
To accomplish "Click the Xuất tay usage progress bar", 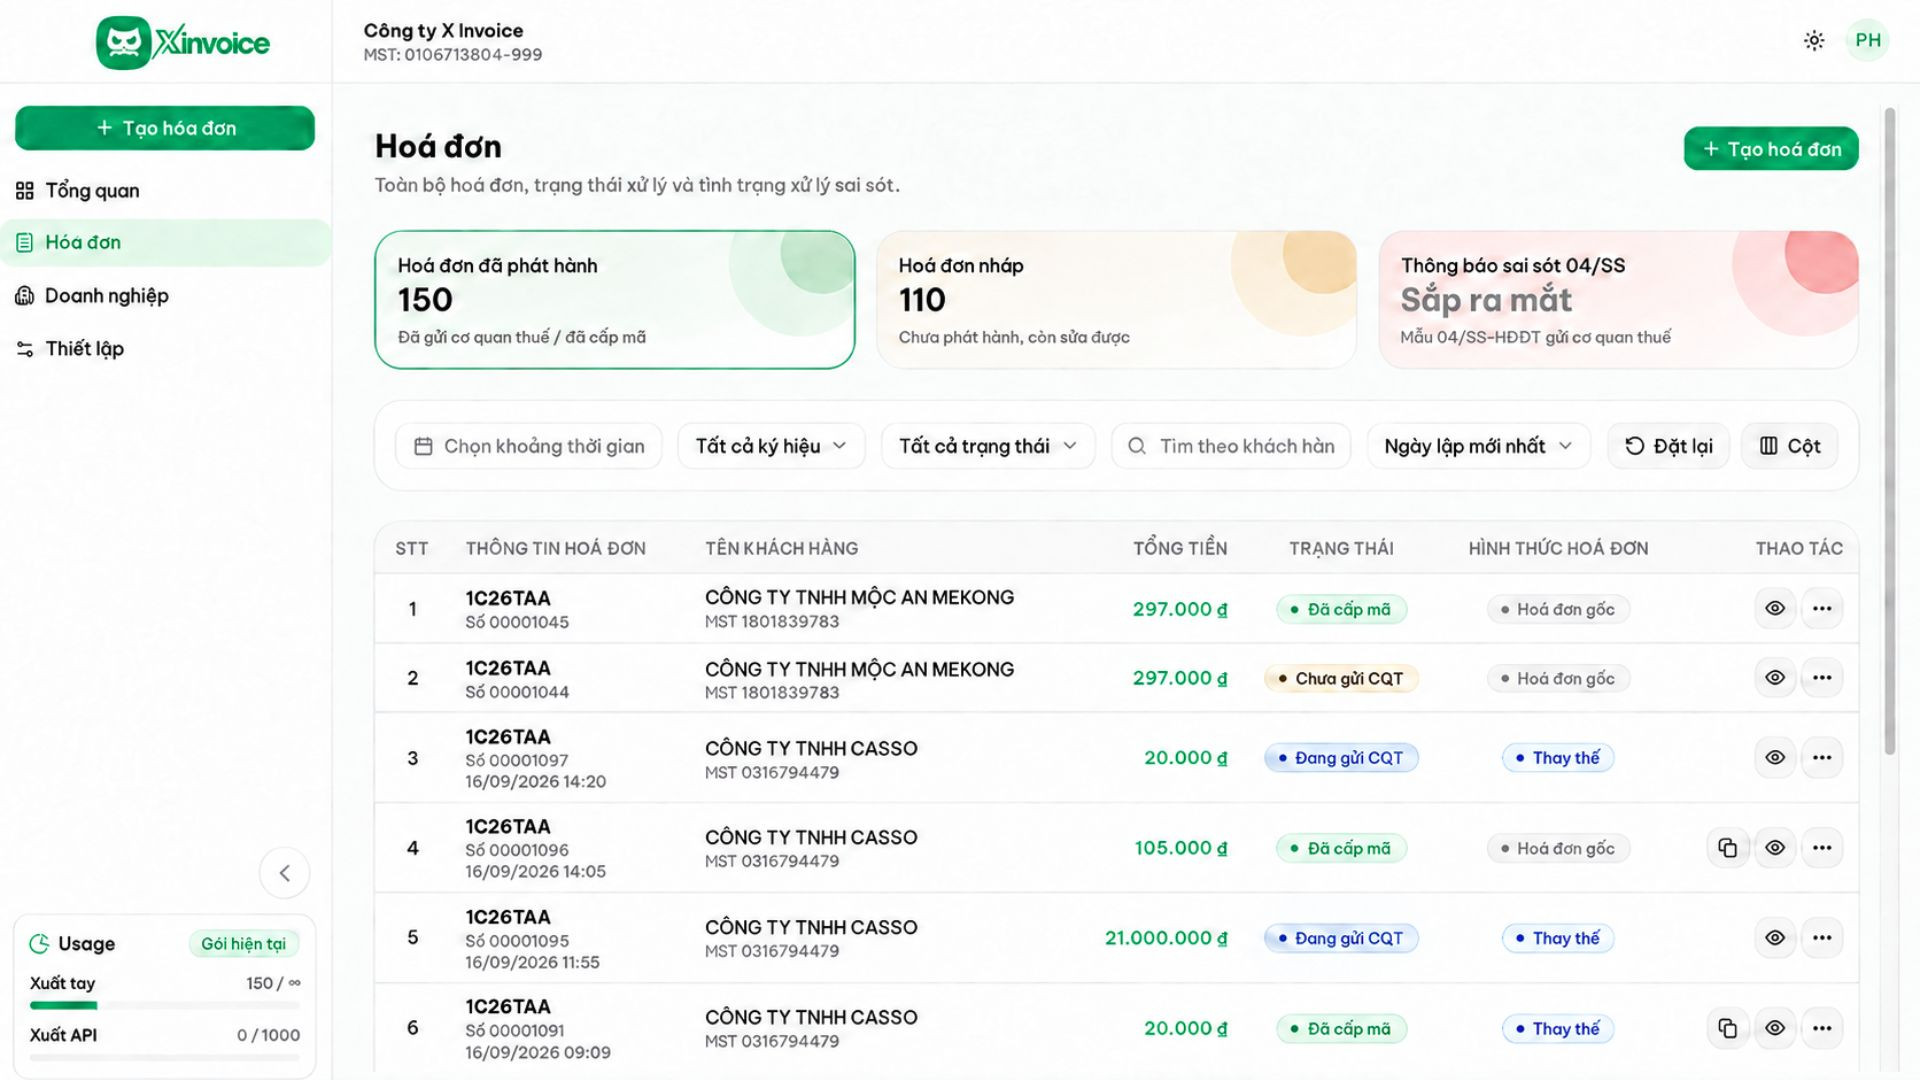I will coord(165,1005).
